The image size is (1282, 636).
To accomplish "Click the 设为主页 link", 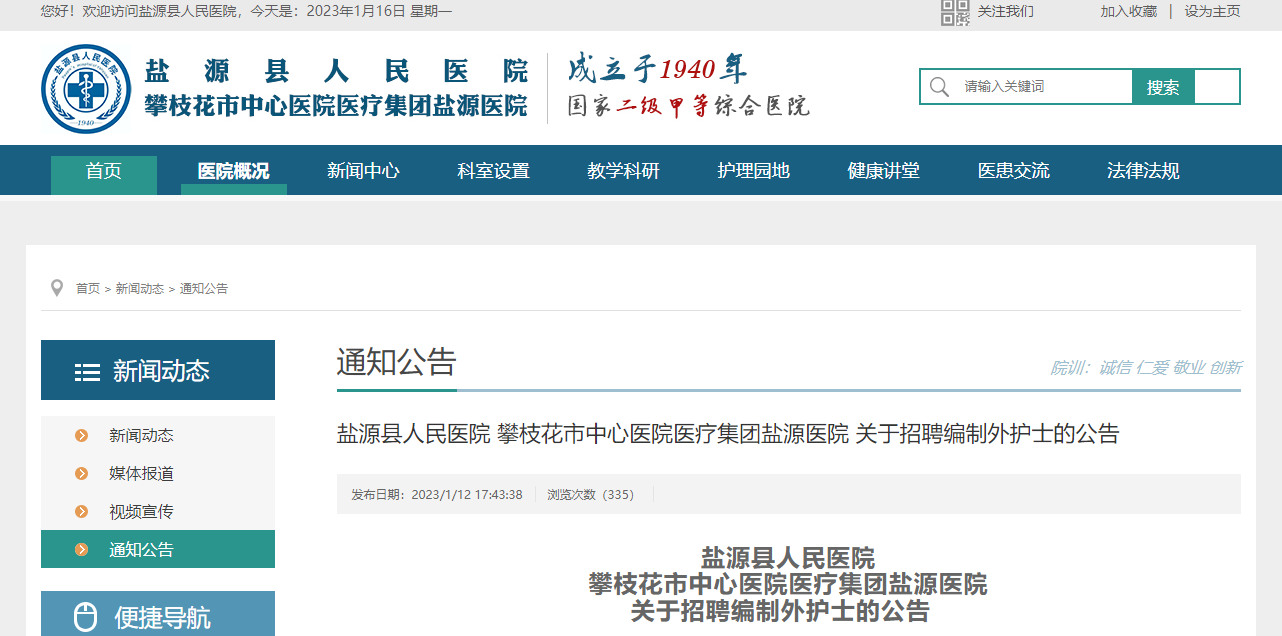I will click(x=1212, y=11).
